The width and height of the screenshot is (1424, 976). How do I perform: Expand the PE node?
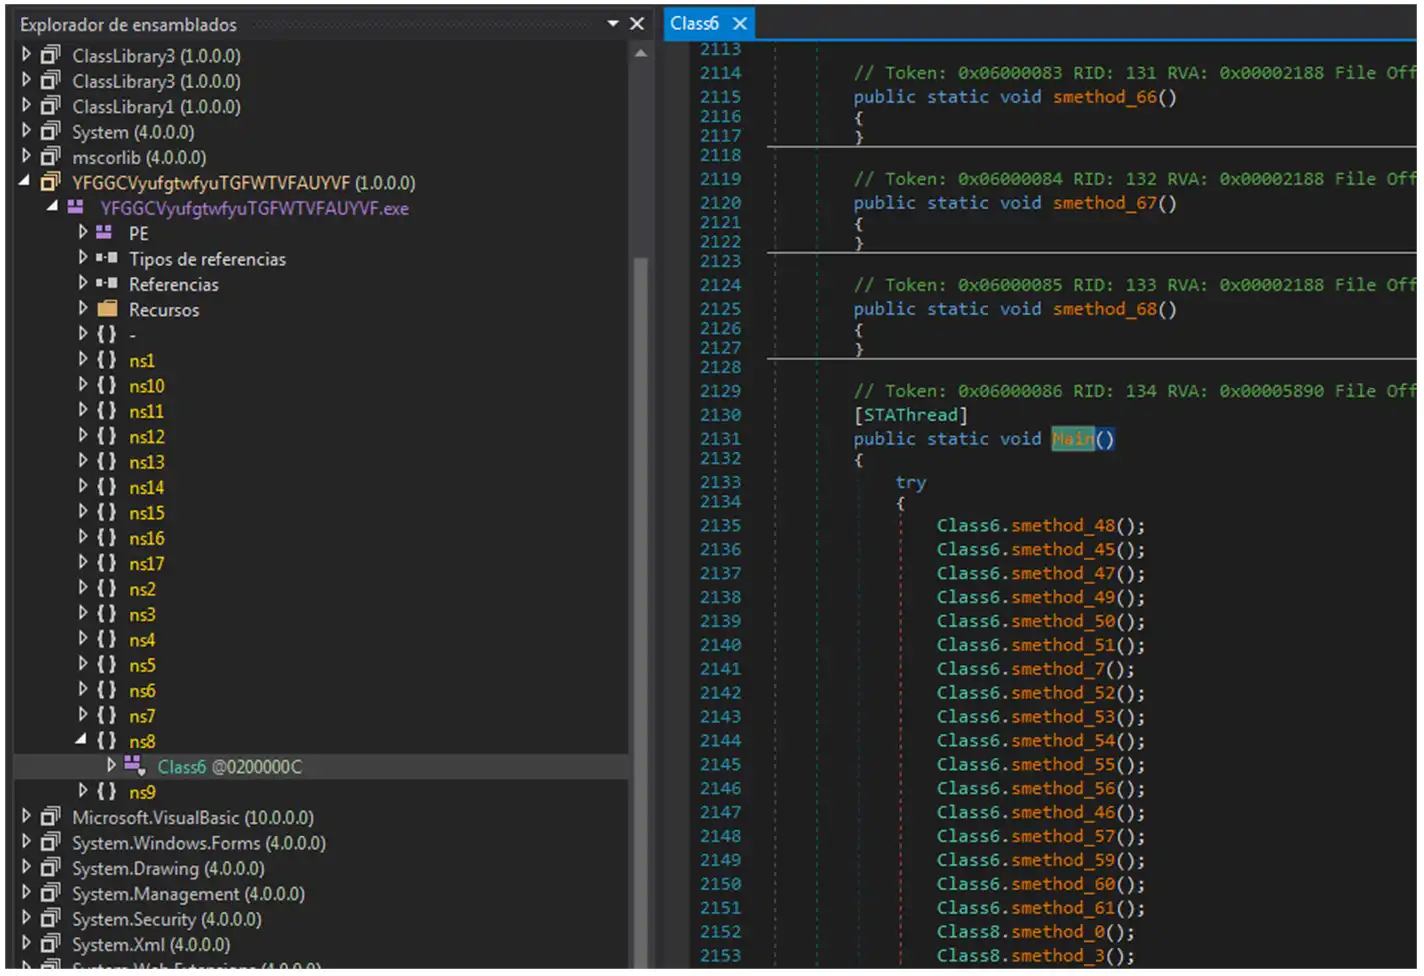(x=83, y=232)
